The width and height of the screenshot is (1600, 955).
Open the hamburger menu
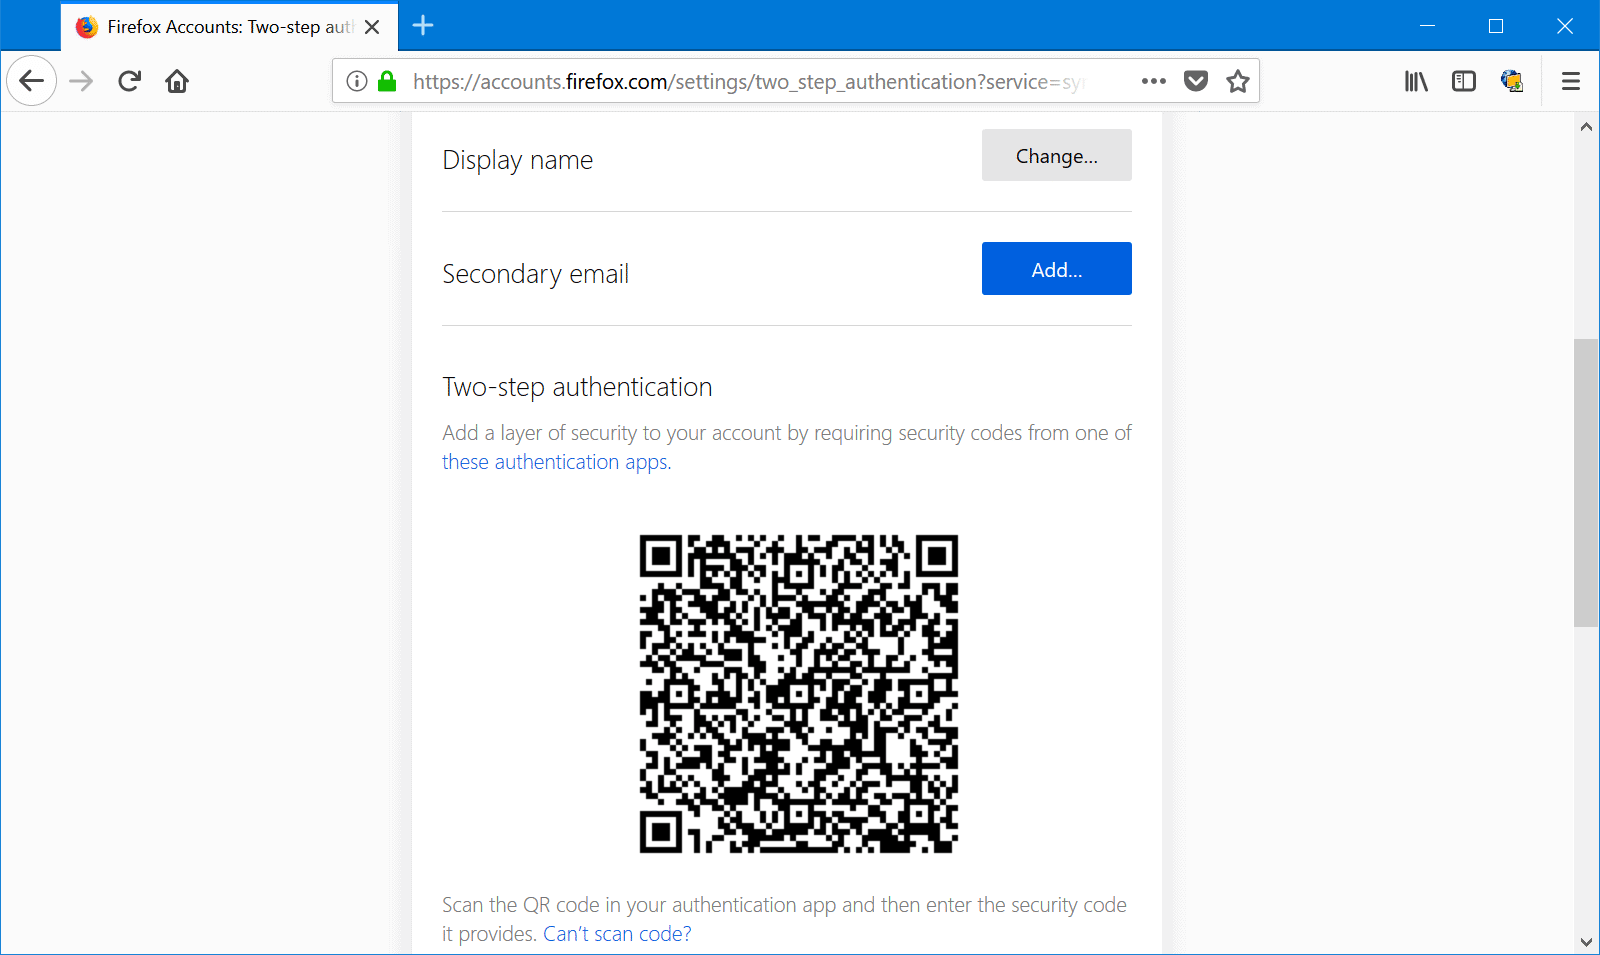pos(1570,81)
